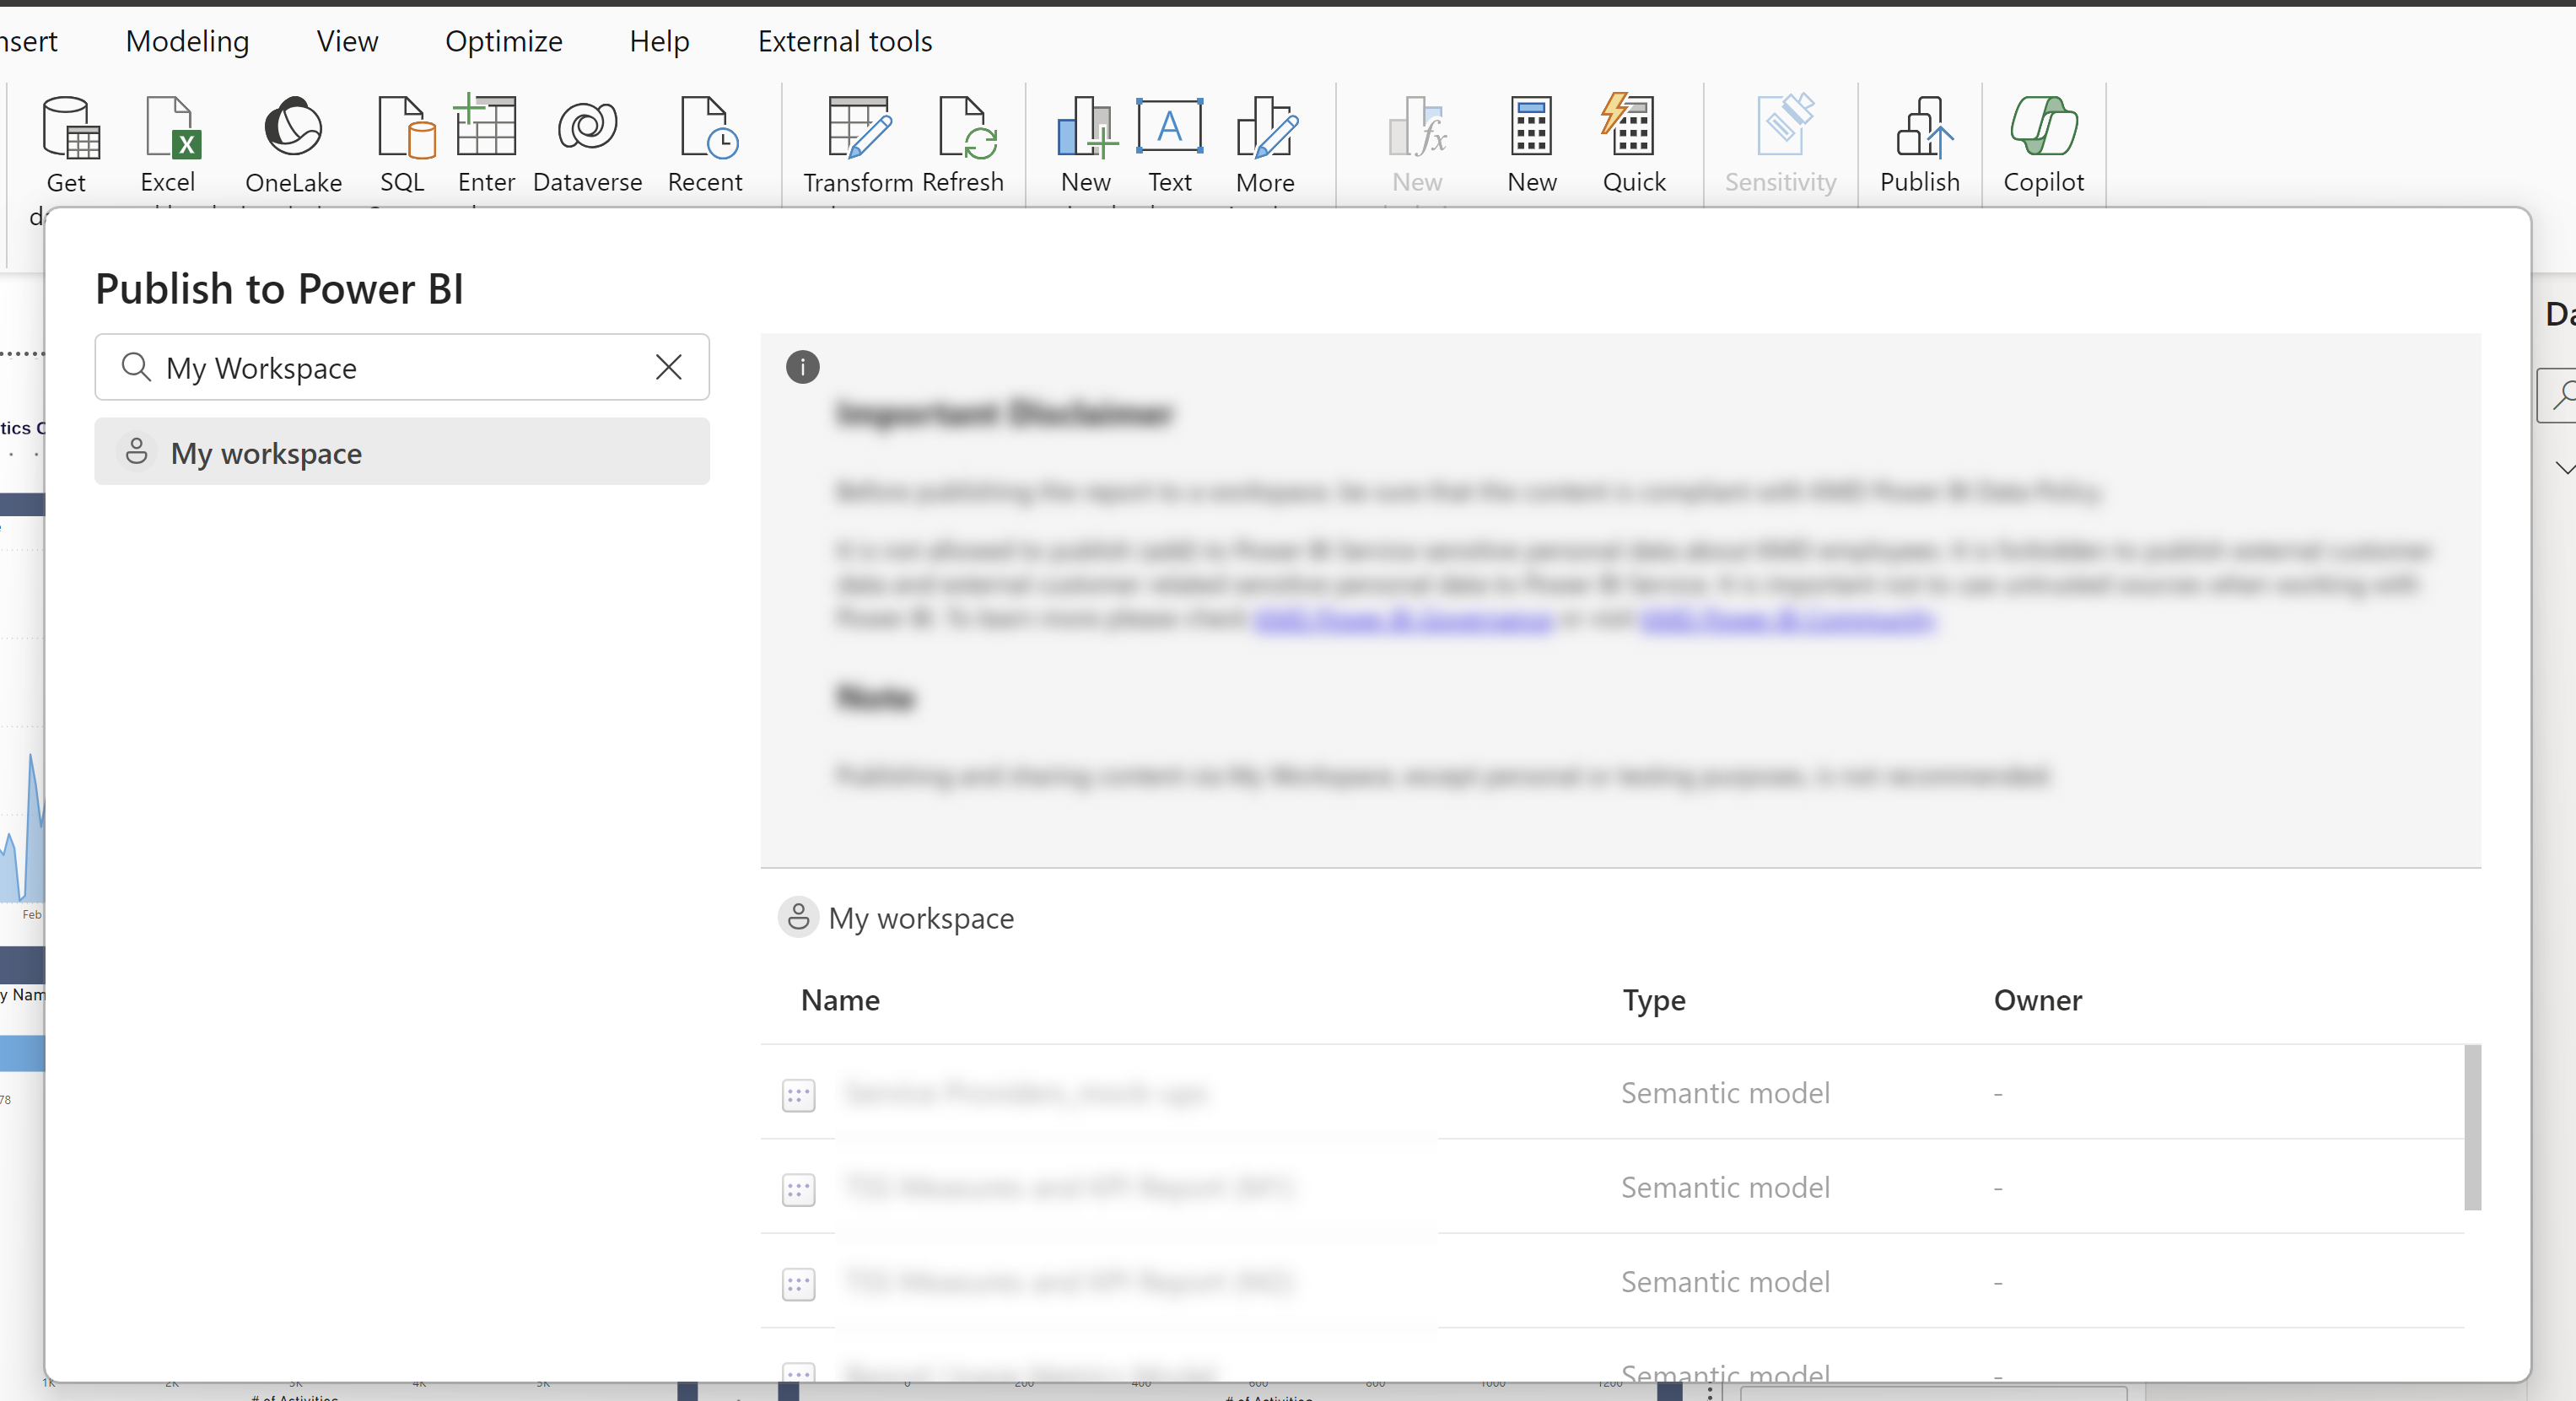Click second row's Semantic model type cell
The height and width of the screenshot is (1401, 2576).
click(1725, 1187)
